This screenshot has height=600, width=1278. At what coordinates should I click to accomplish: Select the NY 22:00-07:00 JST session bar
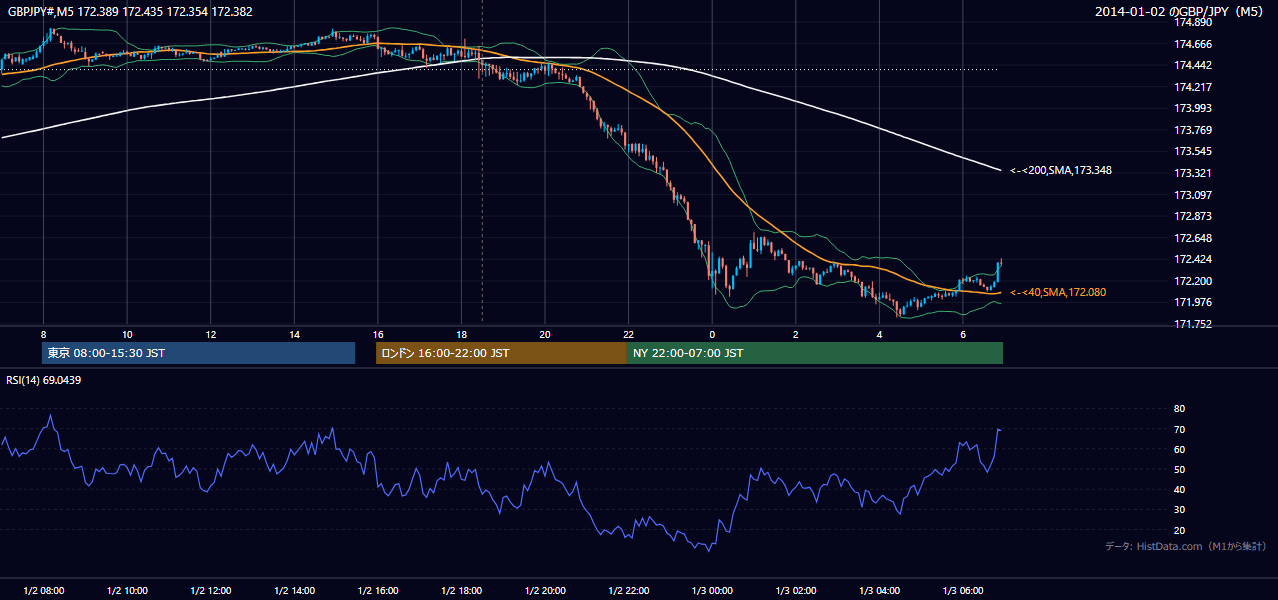click(815, 353)
